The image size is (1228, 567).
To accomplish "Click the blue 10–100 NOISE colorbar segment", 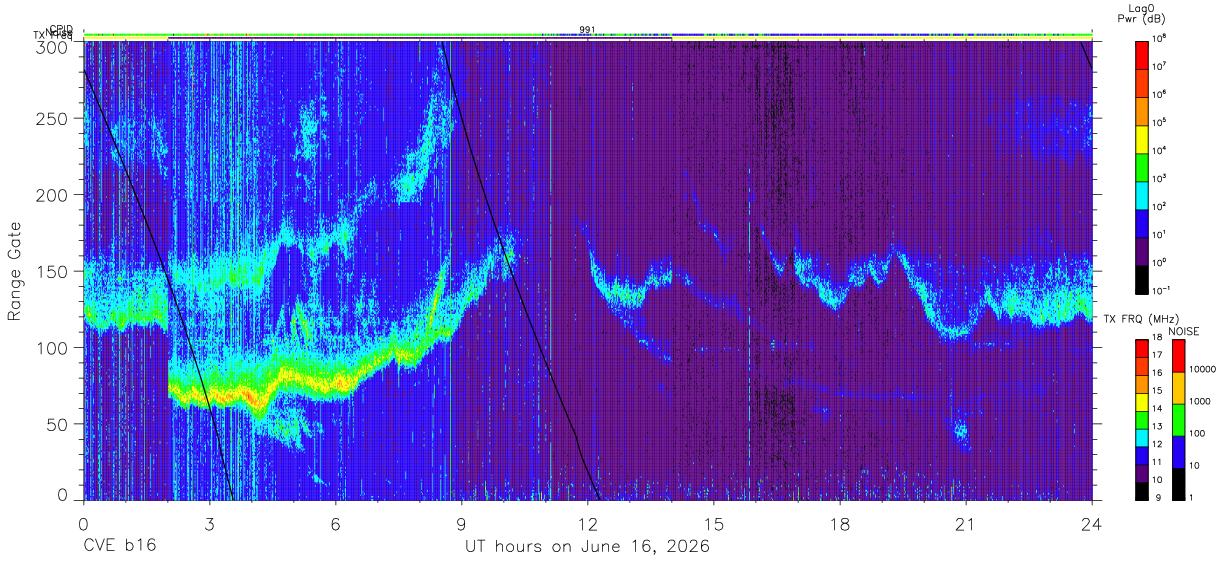I will click(x=1178, y=452).
